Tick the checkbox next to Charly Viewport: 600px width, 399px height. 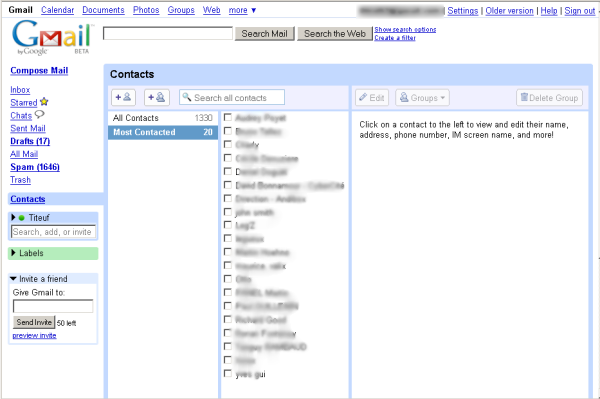coord(228,144)
